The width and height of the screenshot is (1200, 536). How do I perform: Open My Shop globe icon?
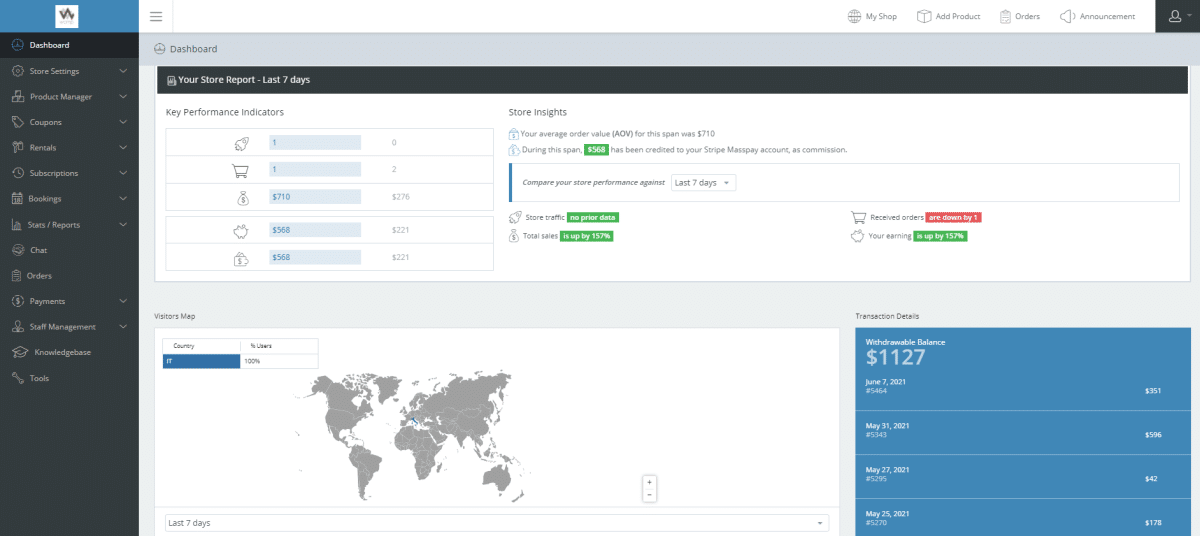(854, 16)
